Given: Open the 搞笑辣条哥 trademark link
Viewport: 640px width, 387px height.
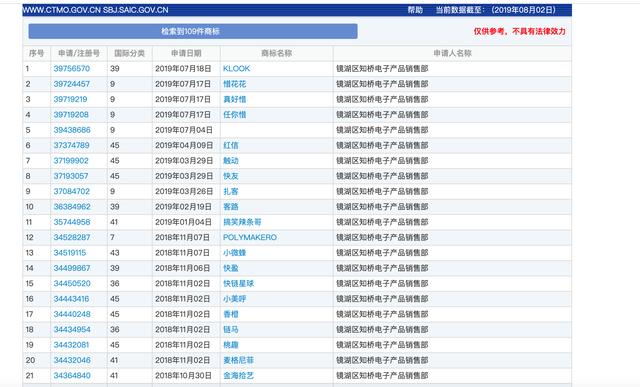Looking at the screenshot, I should click(x=242, y=222).
